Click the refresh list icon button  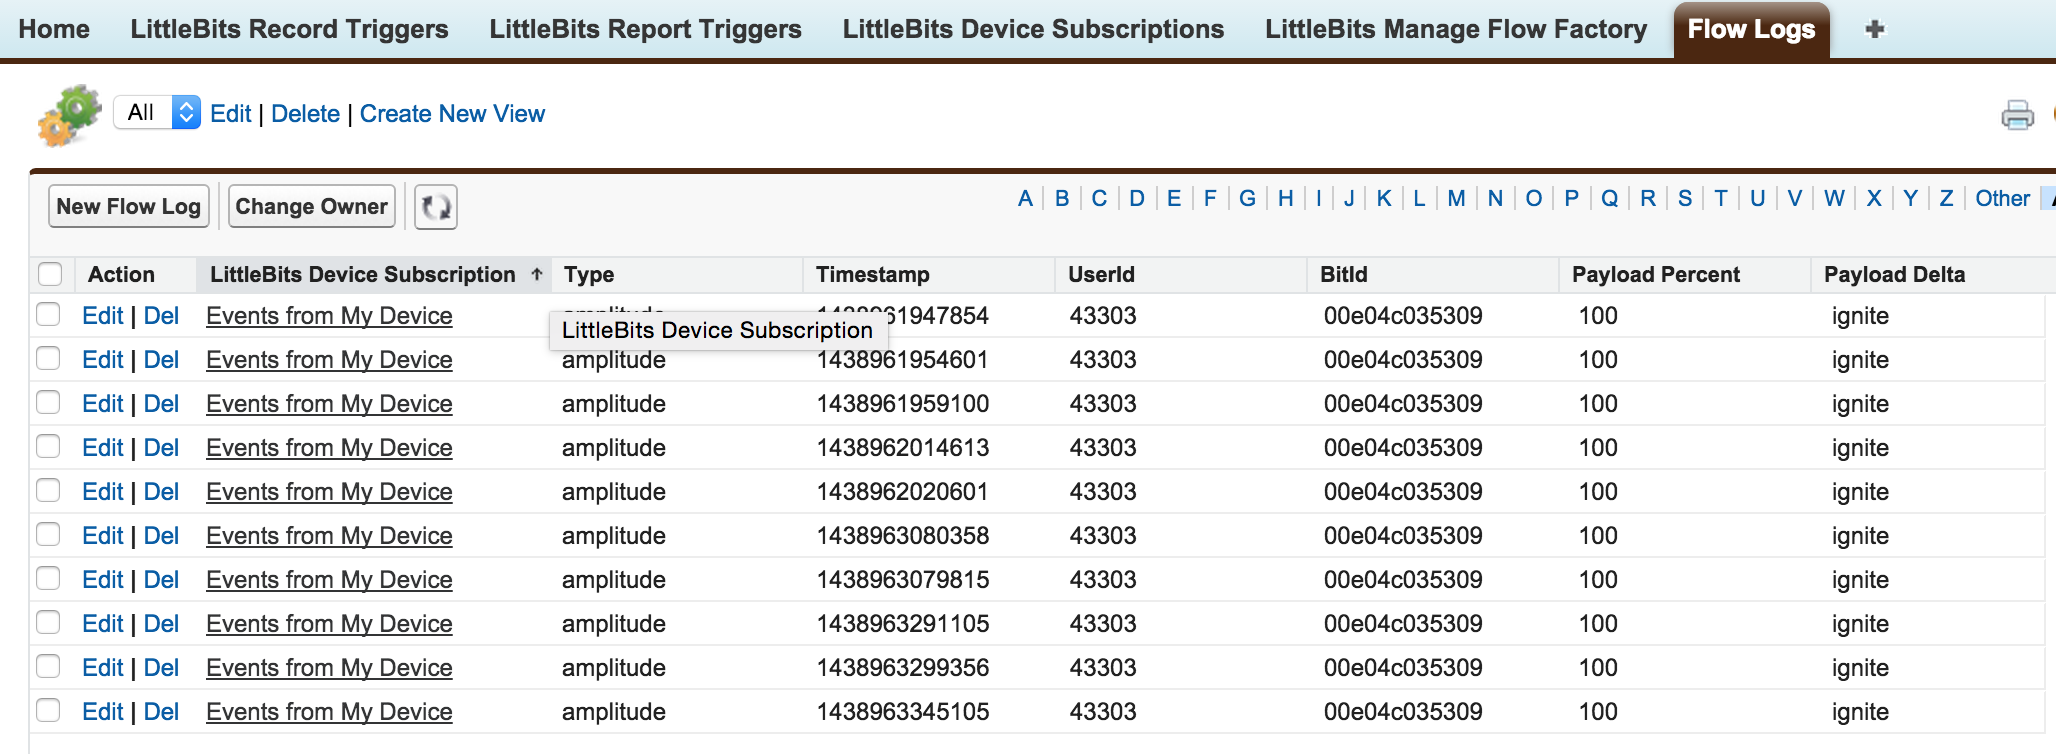436,207
